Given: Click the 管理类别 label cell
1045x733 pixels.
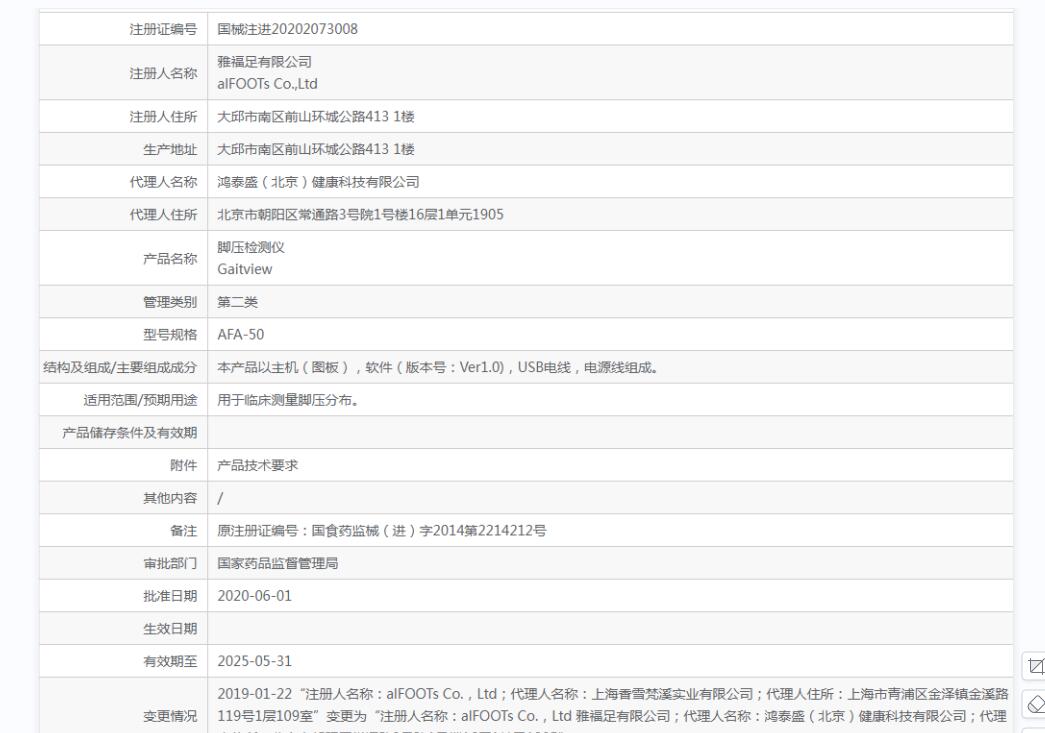Looking at the screenshot, I should 123,302.
